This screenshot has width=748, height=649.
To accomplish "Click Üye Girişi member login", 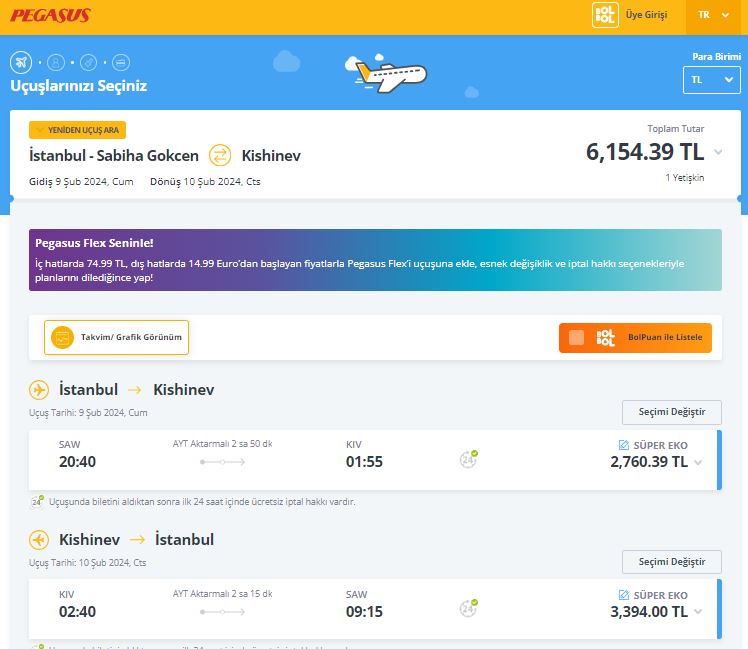I will pos(646,15).
